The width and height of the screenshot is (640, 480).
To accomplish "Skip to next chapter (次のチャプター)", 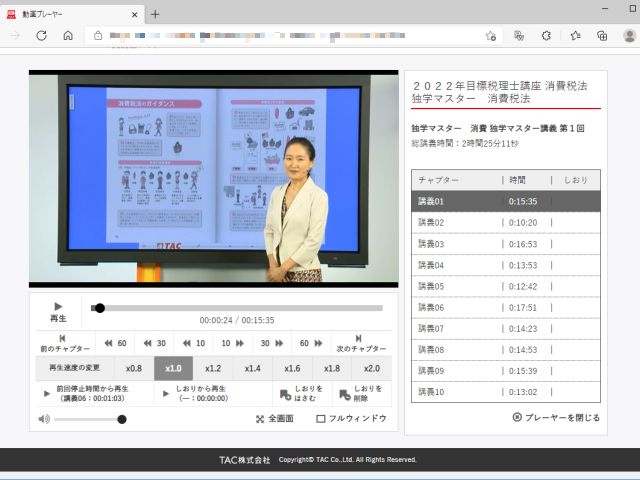I will [359, 343].
